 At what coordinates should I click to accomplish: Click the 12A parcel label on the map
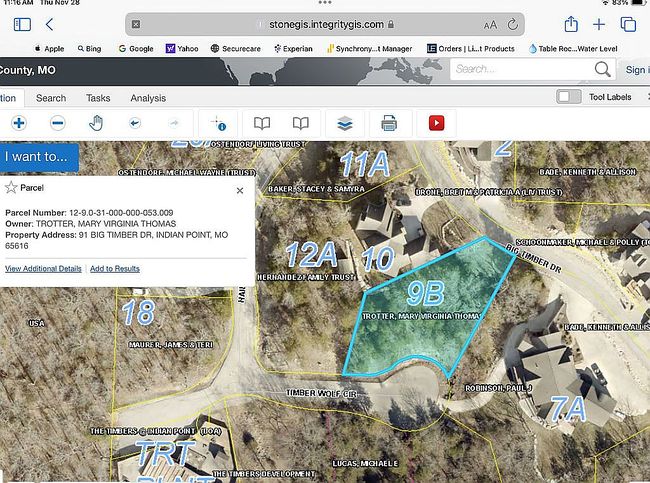311,254
